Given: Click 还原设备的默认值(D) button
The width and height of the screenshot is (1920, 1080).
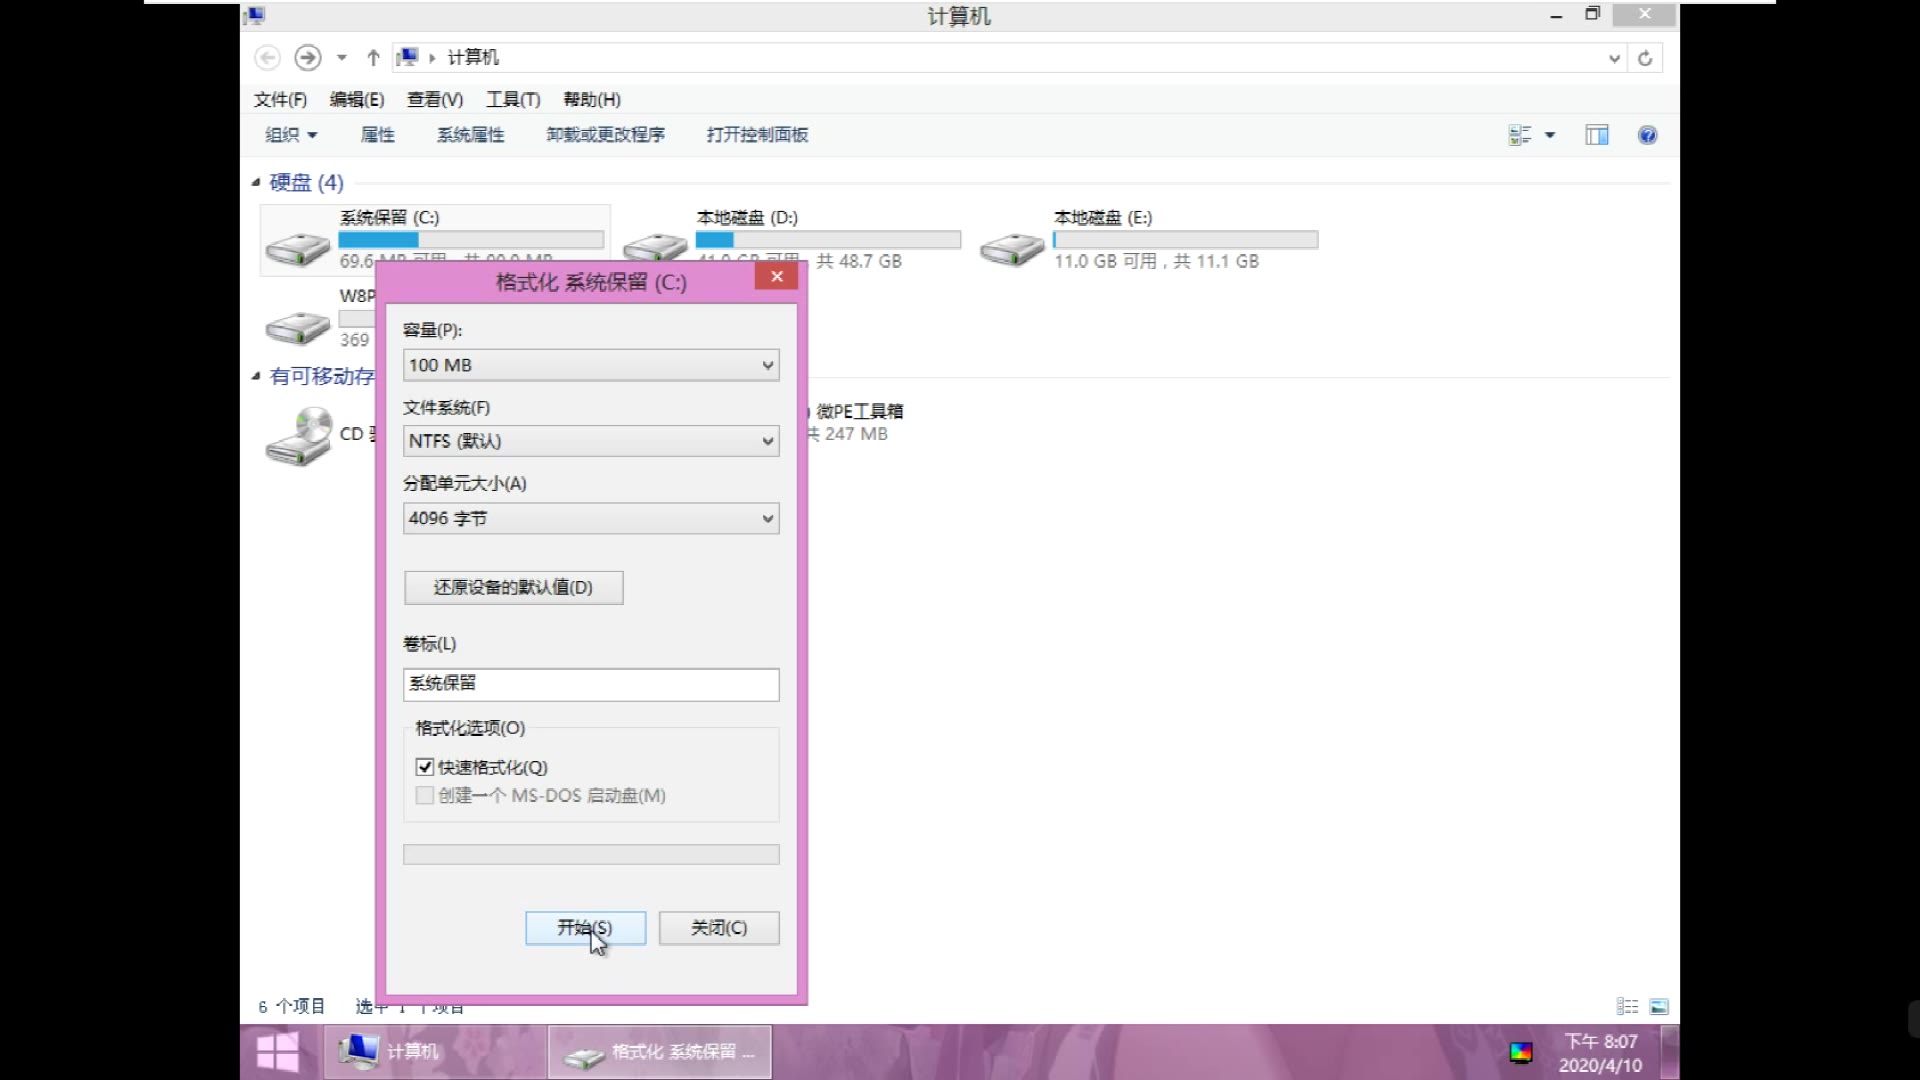Looking at the screenshot, I should (513, 587).
